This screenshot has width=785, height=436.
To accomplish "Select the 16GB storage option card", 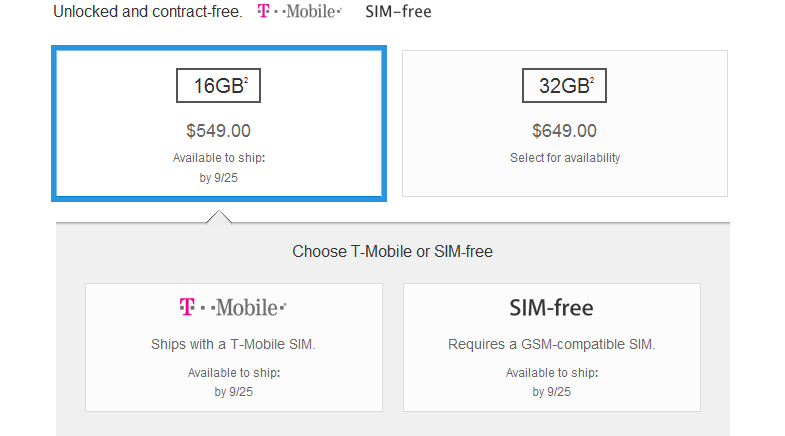I will pos(219,124).
